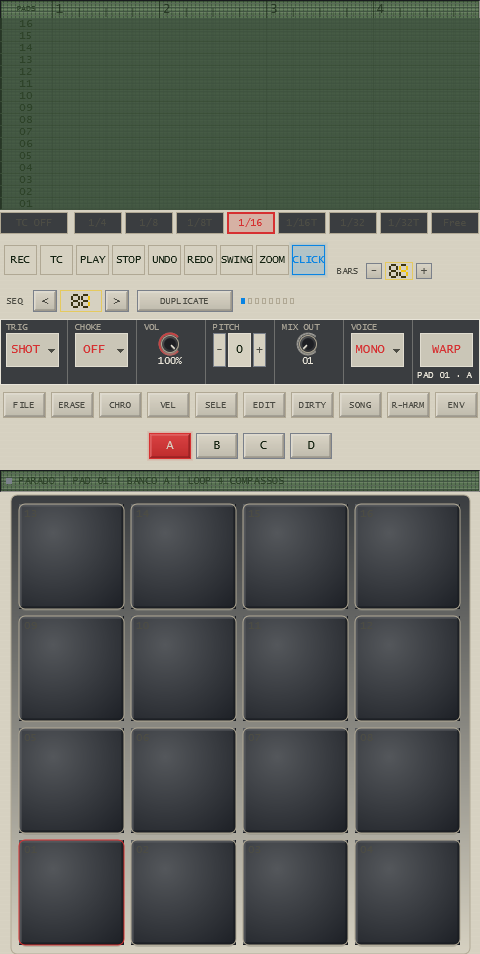Image resolution: width=480 pixels, height=954 pixels.
Task: Toggle SWING on the sequencer
Action: [x=236, y=260]
